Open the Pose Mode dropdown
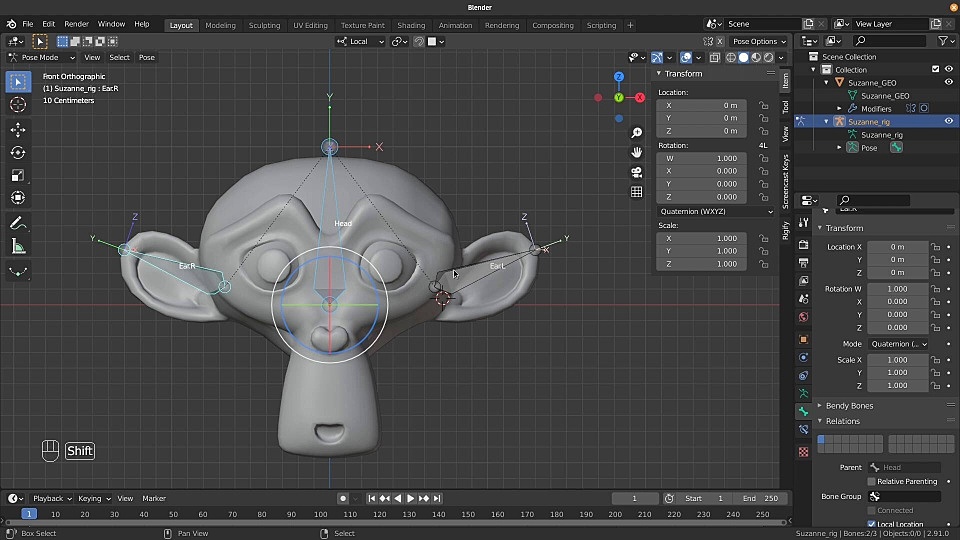Image resolution: width=960 pixels, height=540 pixels. (x=39, y=57)
